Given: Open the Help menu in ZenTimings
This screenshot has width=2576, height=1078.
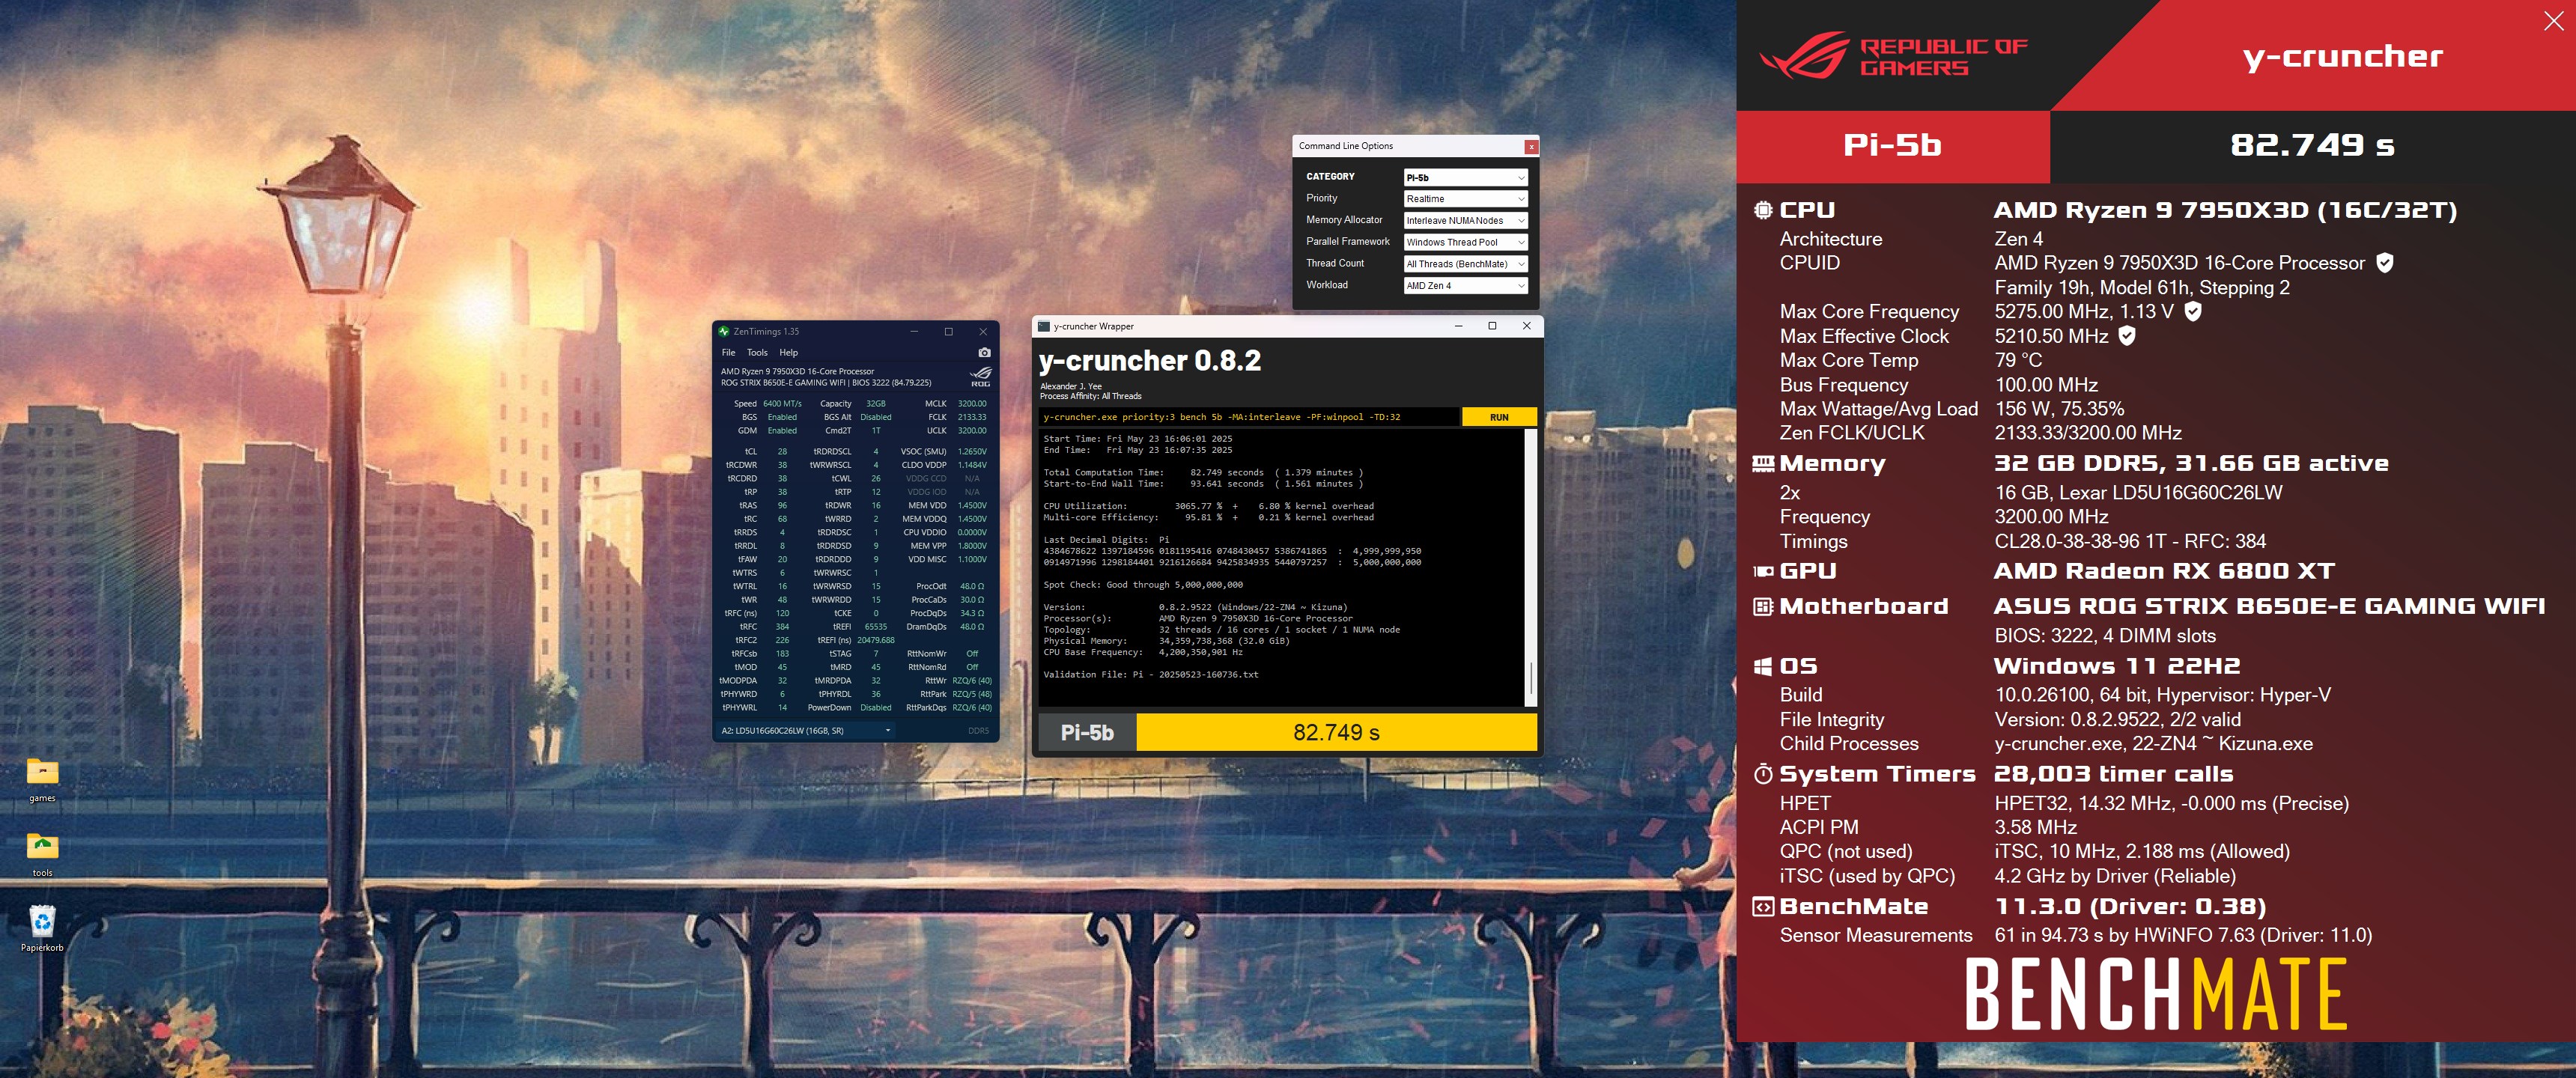Looking at the screenshot, I should [789, 352].
